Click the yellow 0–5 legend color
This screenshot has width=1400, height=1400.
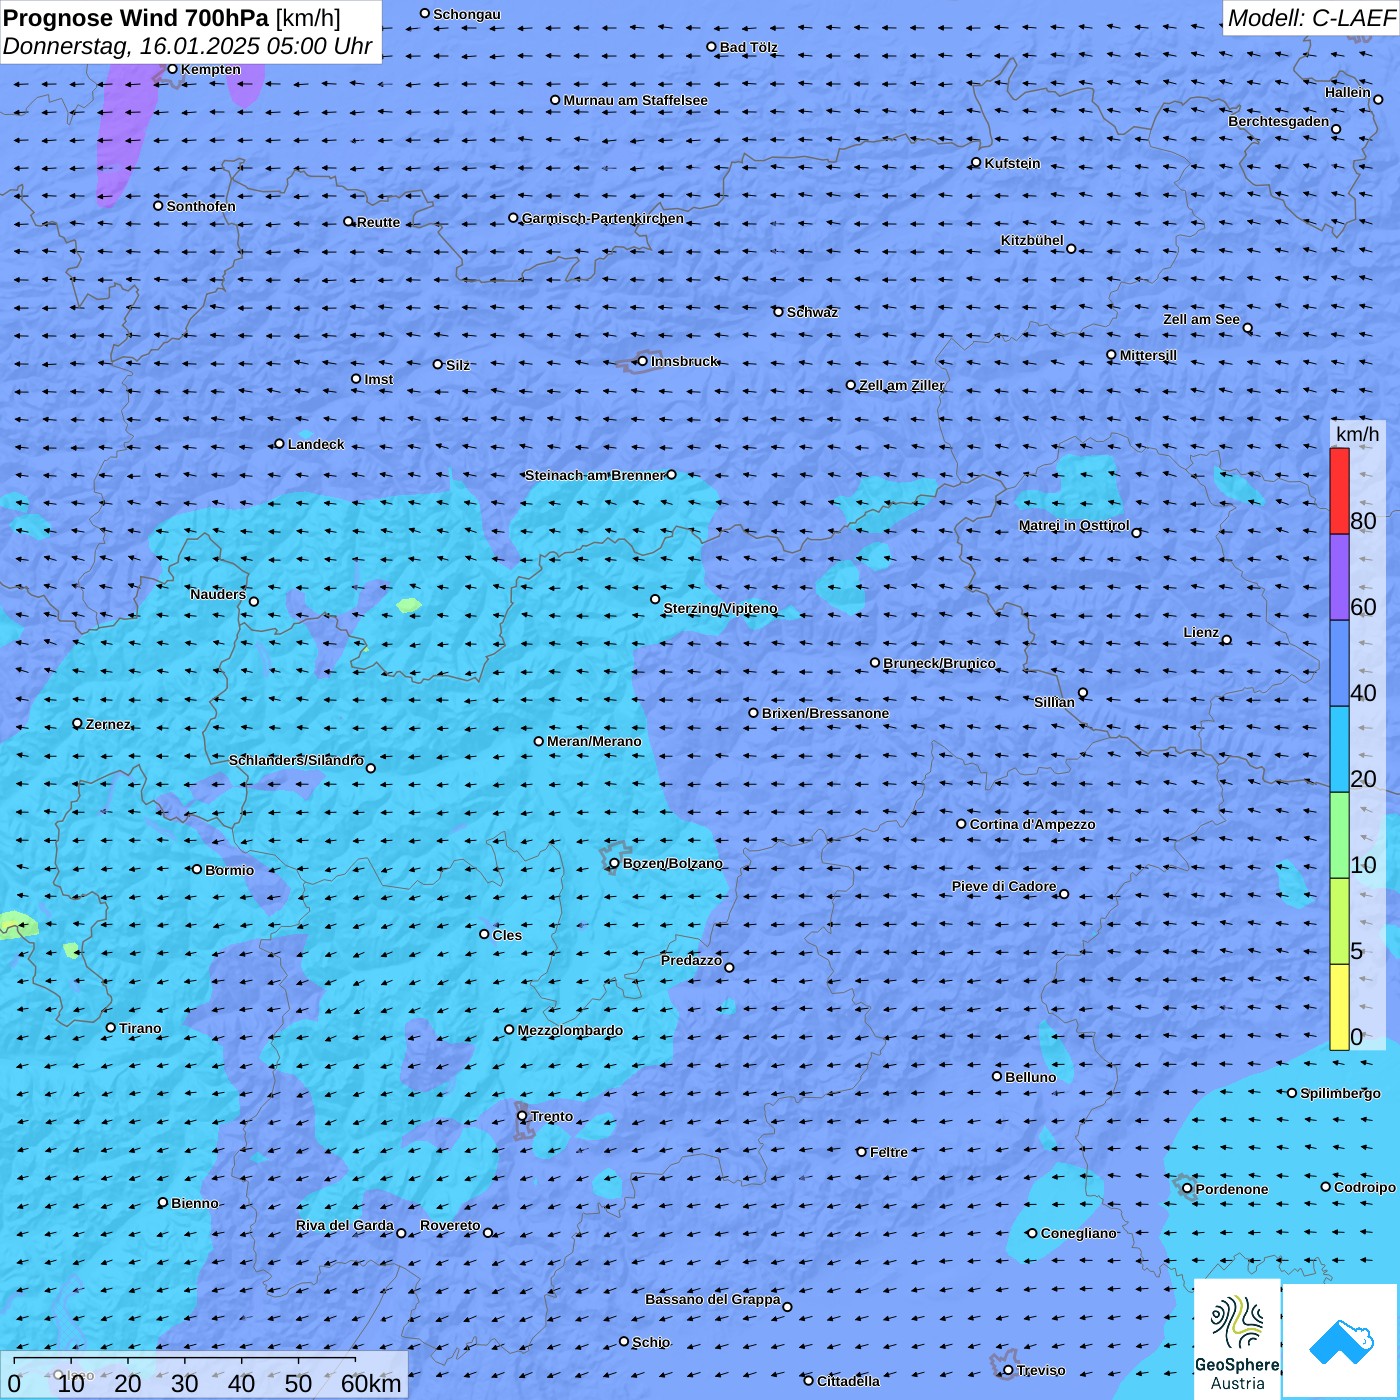click(x=1339, y=1007)
